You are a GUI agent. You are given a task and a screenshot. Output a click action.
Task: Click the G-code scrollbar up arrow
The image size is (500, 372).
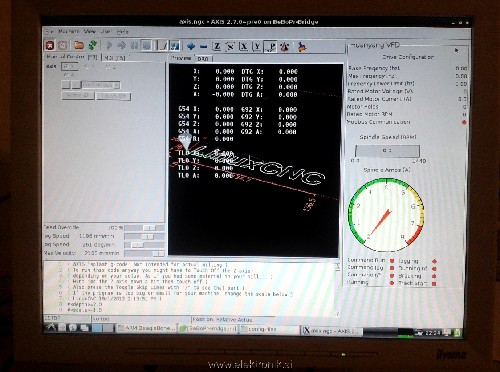337,266
